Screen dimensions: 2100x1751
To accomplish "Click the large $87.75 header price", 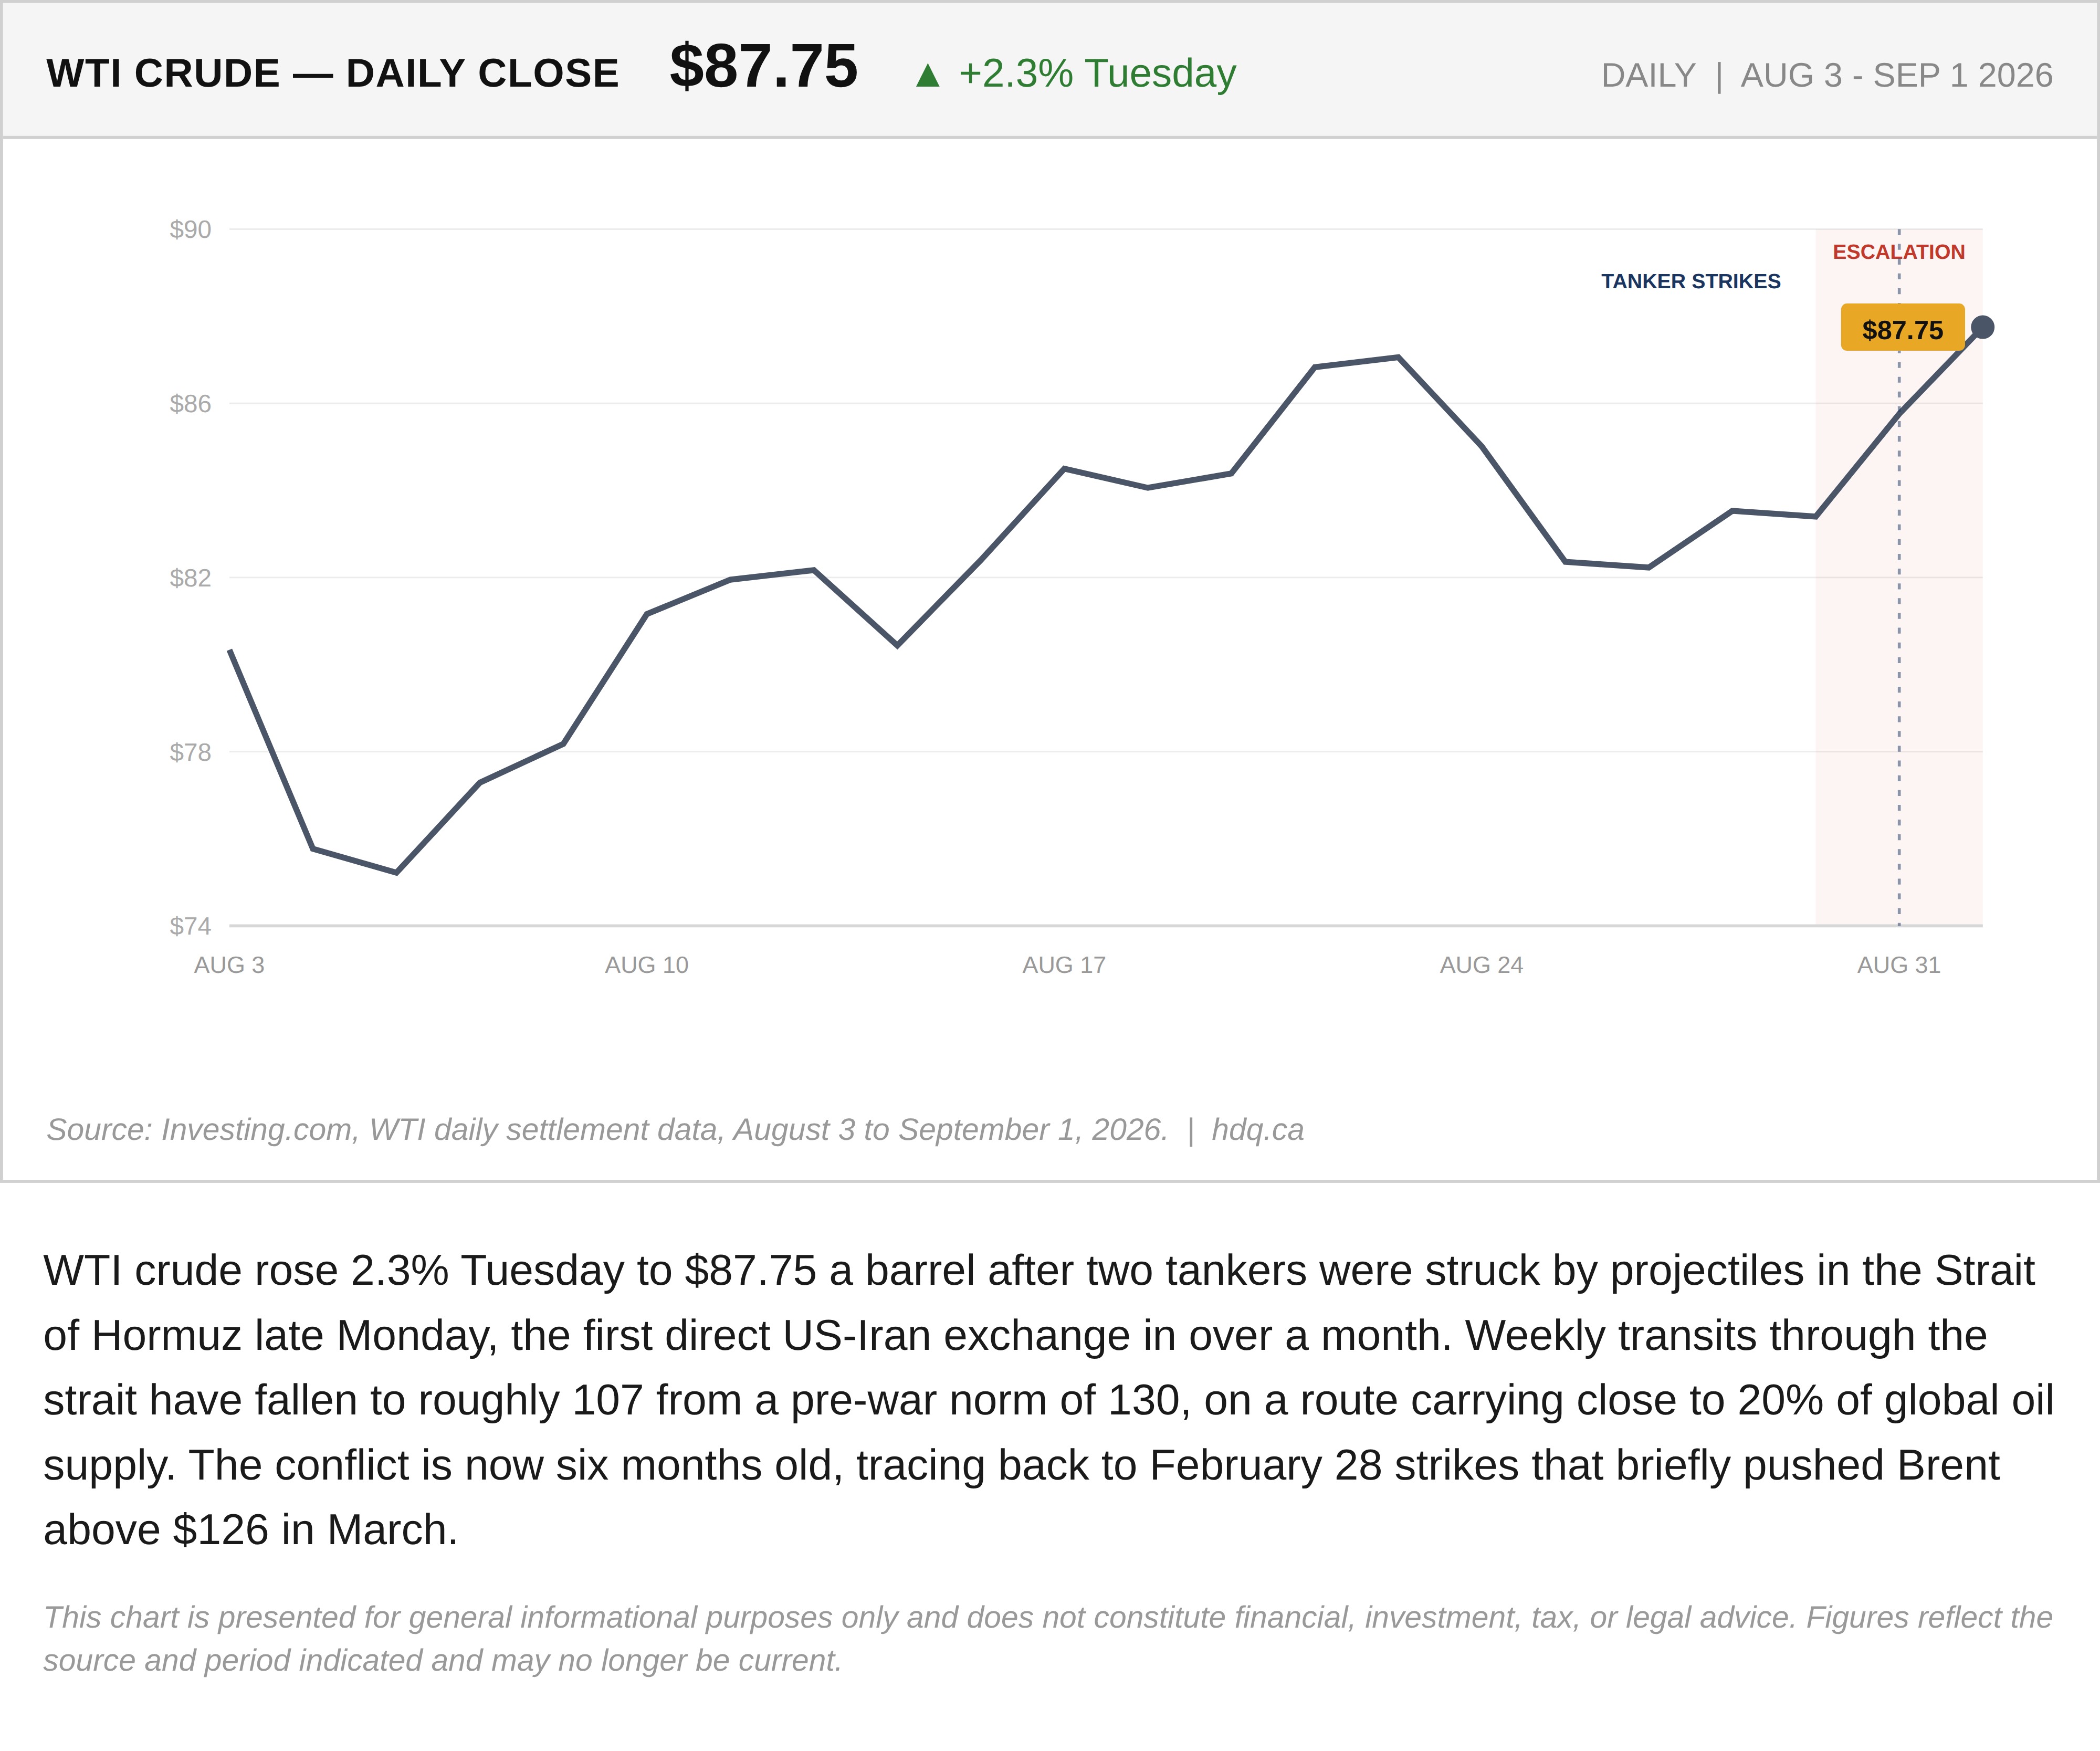I will coord(763,67).
